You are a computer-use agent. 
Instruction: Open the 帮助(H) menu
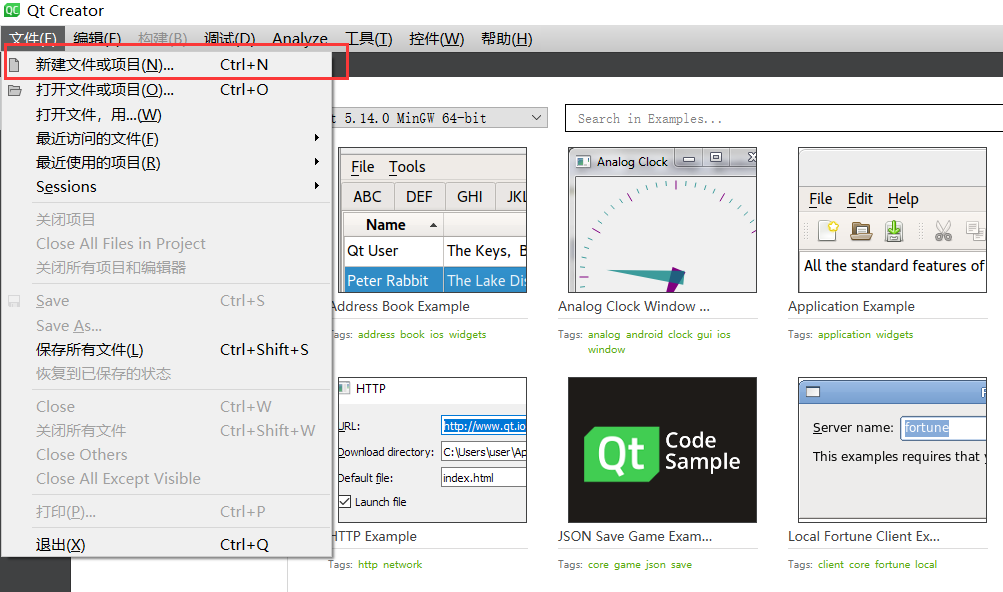click(506, 38)
